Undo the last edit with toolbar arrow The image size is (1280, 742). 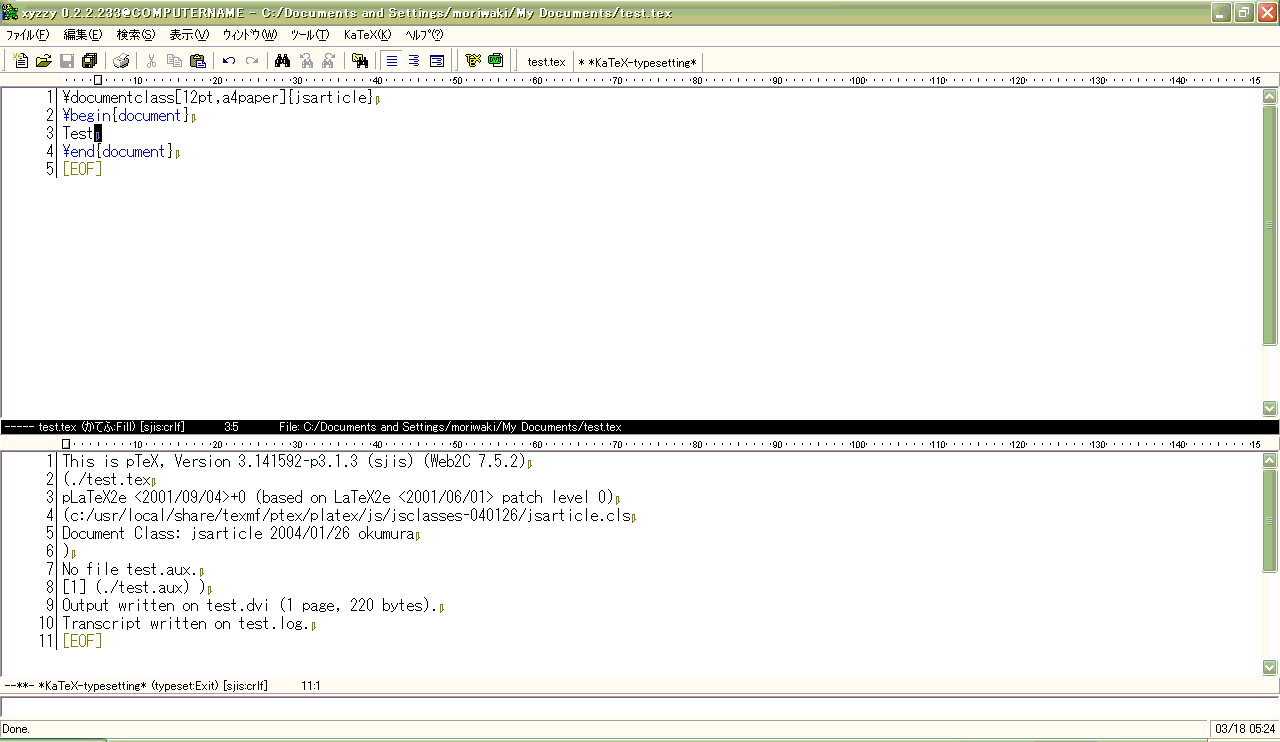pyautogui.click(x=229, y=61)
